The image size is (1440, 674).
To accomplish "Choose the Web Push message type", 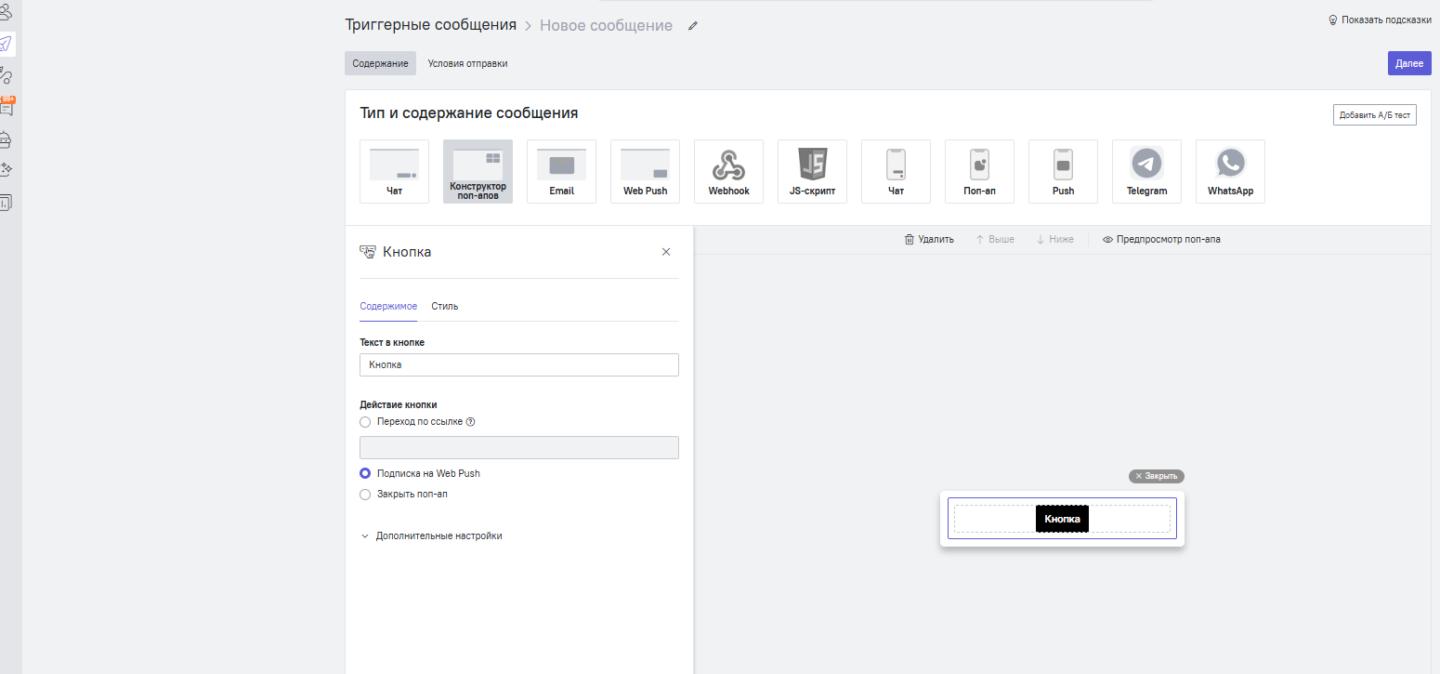I will pos(645,171).
